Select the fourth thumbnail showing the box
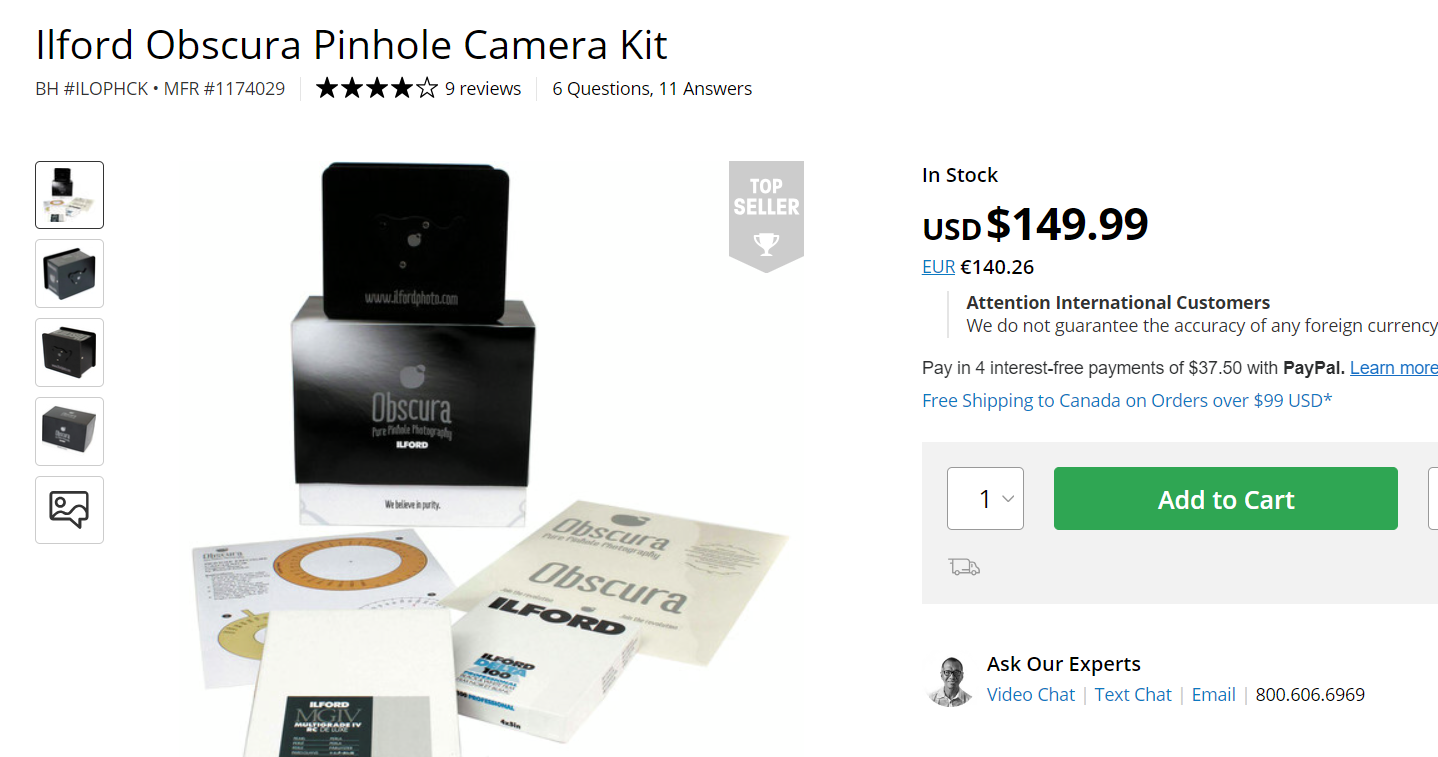 pos(69,431)
